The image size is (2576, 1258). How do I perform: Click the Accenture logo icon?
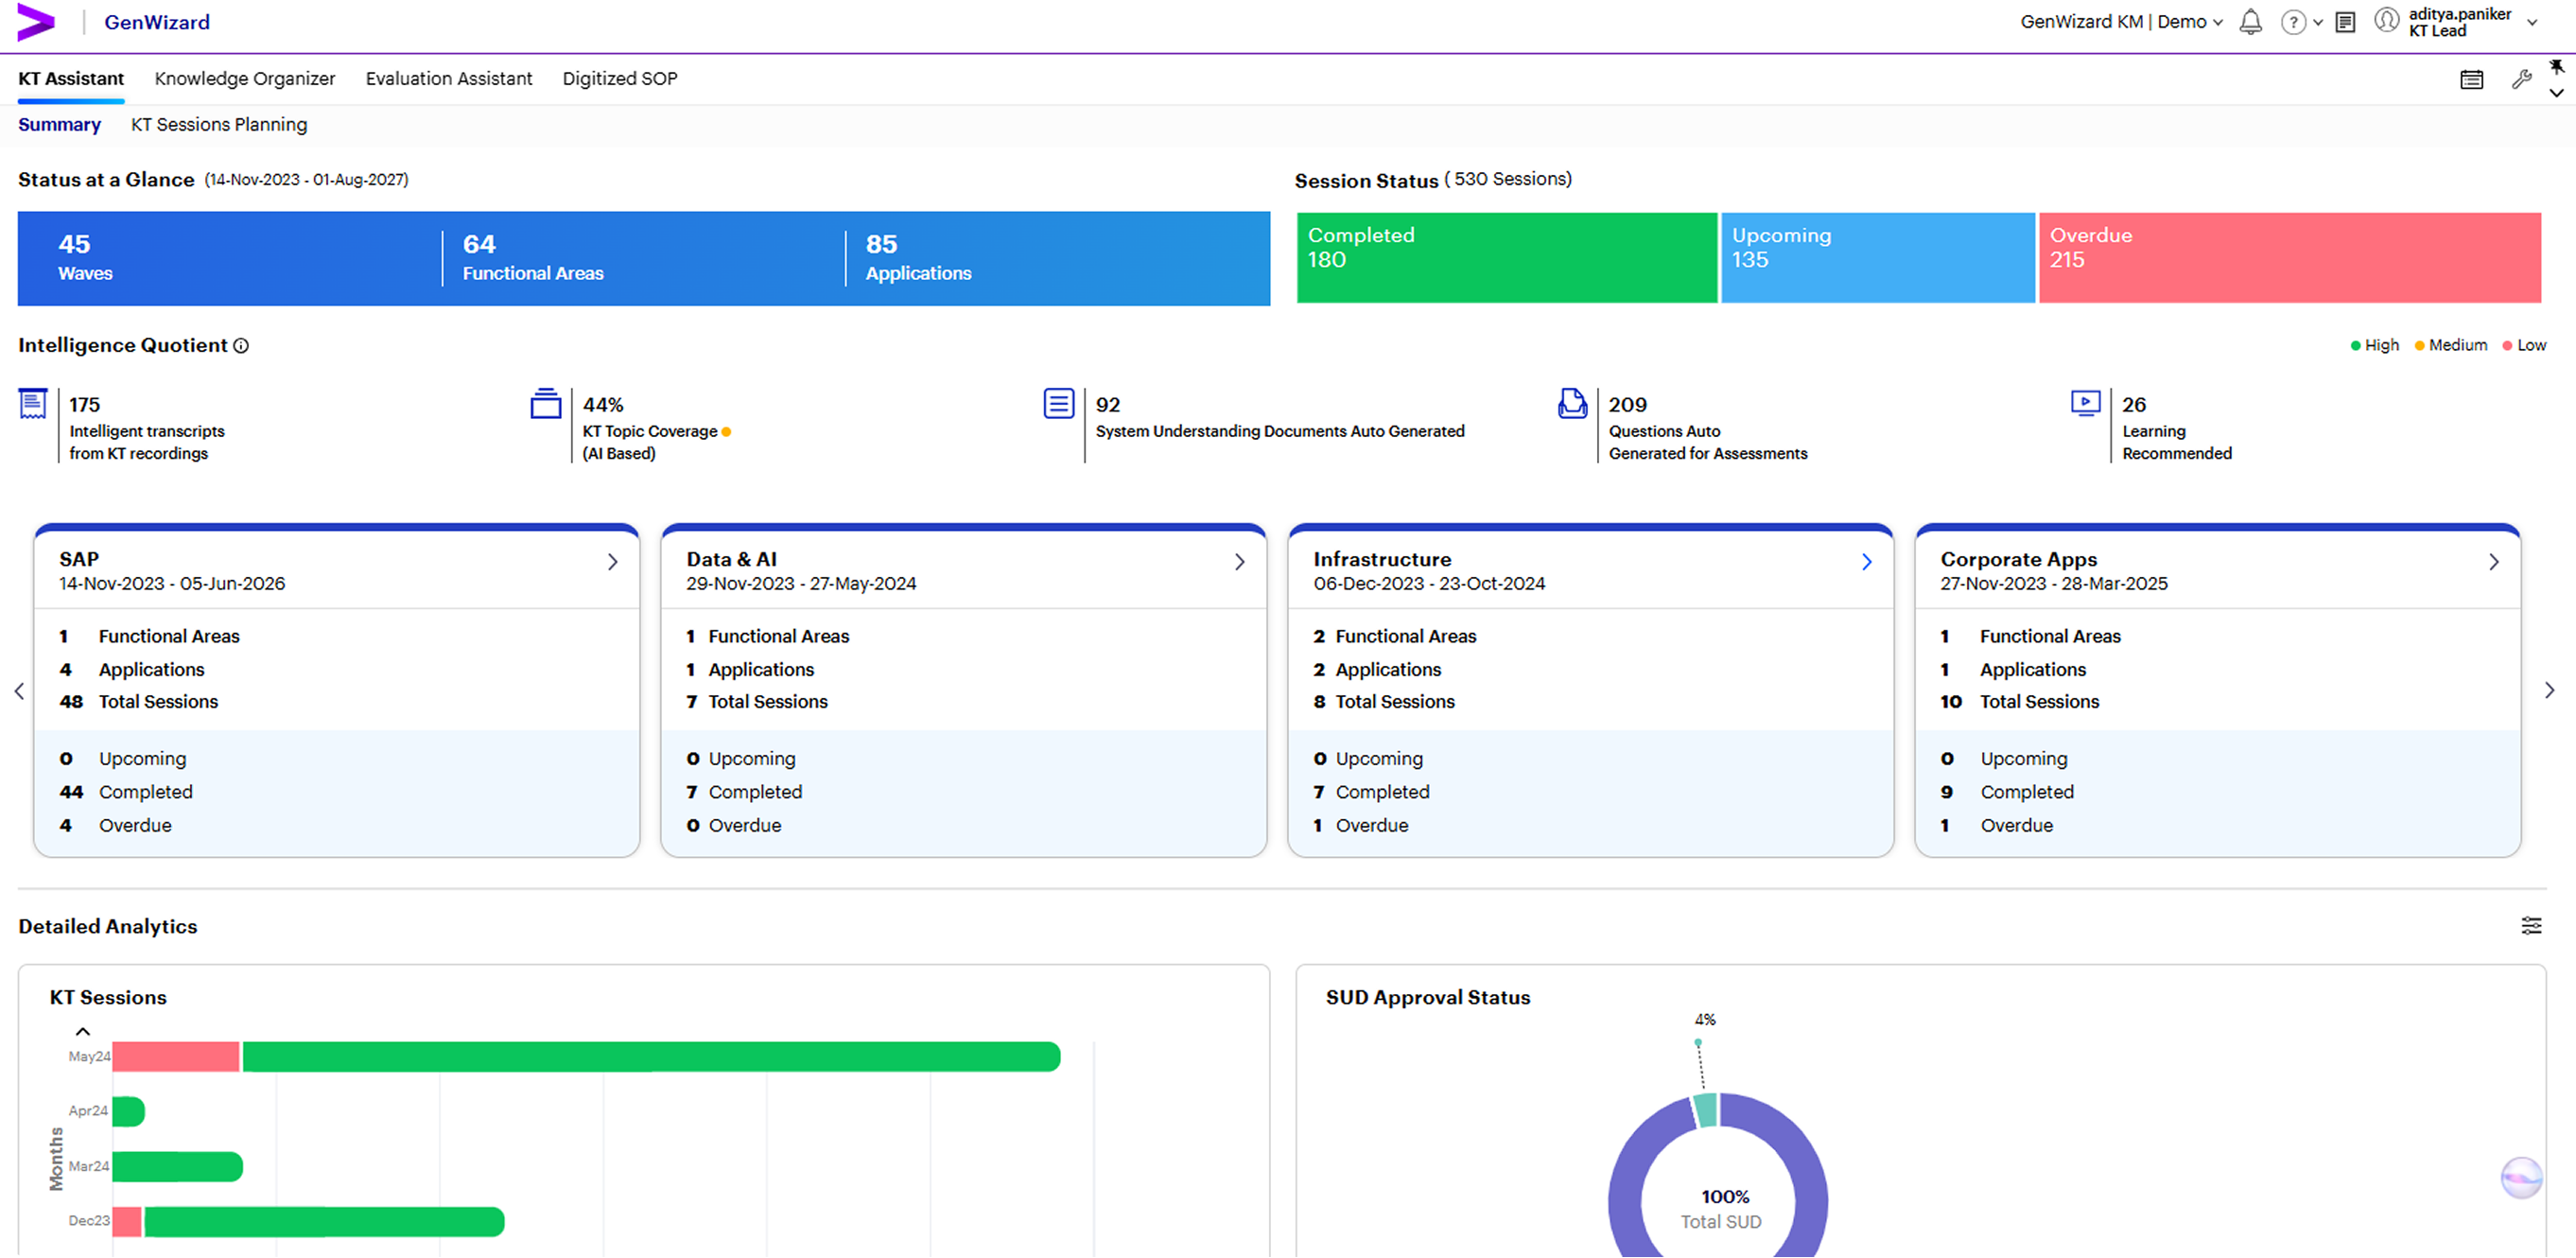36,22
